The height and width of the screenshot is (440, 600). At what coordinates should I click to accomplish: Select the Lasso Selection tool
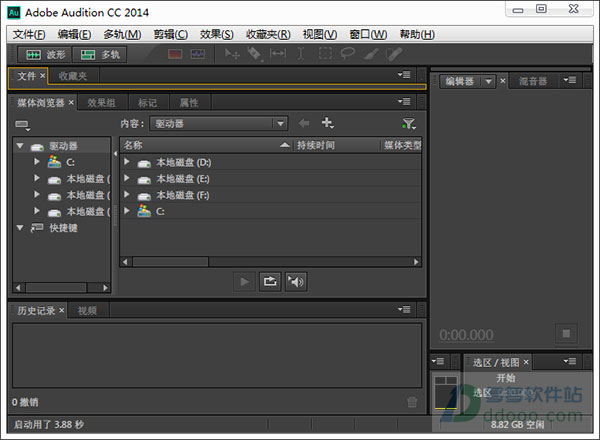[347, 54]
